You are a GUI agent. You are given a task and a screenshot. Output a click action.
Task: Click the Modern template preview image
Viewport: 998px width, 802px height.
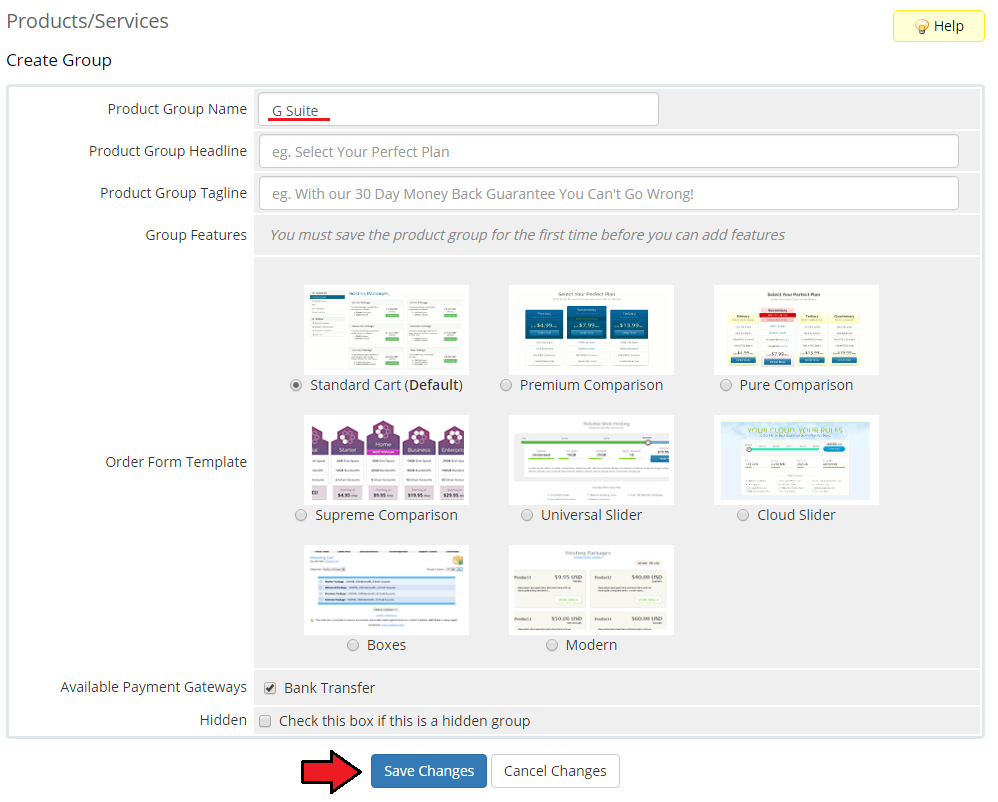[x=591, y=589]
